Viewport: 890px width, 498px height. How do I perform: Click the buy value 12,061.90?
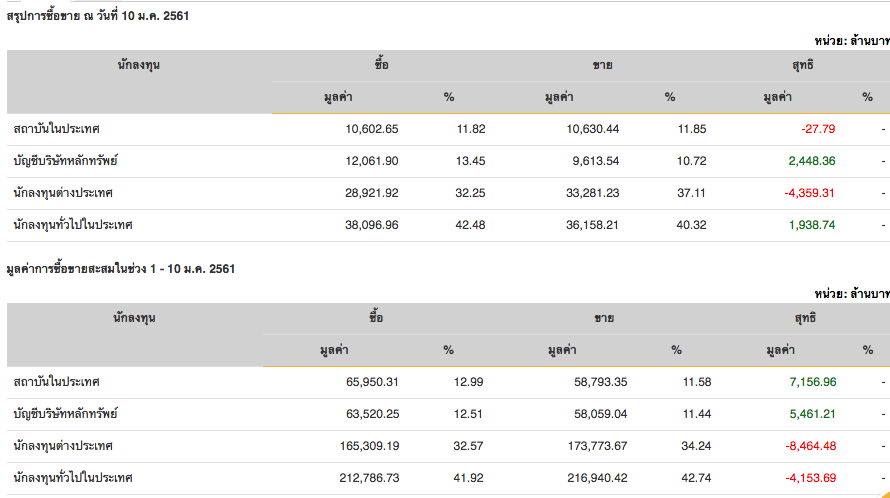(371, 161)
